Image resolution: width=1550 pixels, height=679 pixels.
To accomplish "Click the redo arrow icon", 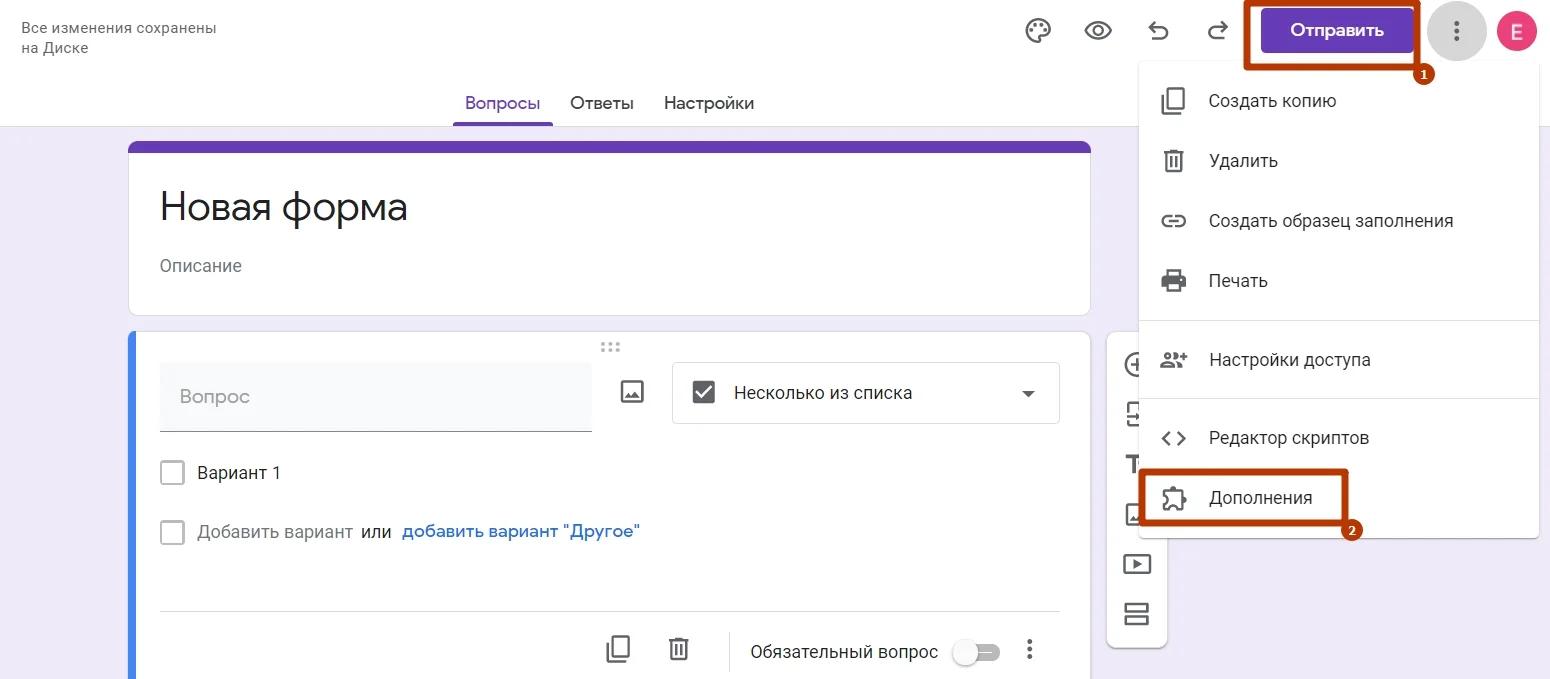I will click(1217, 31).
